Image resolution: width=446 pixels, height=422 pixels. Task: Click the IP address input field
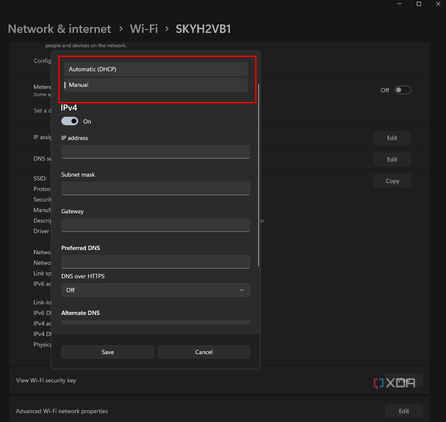(x=156, y=152)
